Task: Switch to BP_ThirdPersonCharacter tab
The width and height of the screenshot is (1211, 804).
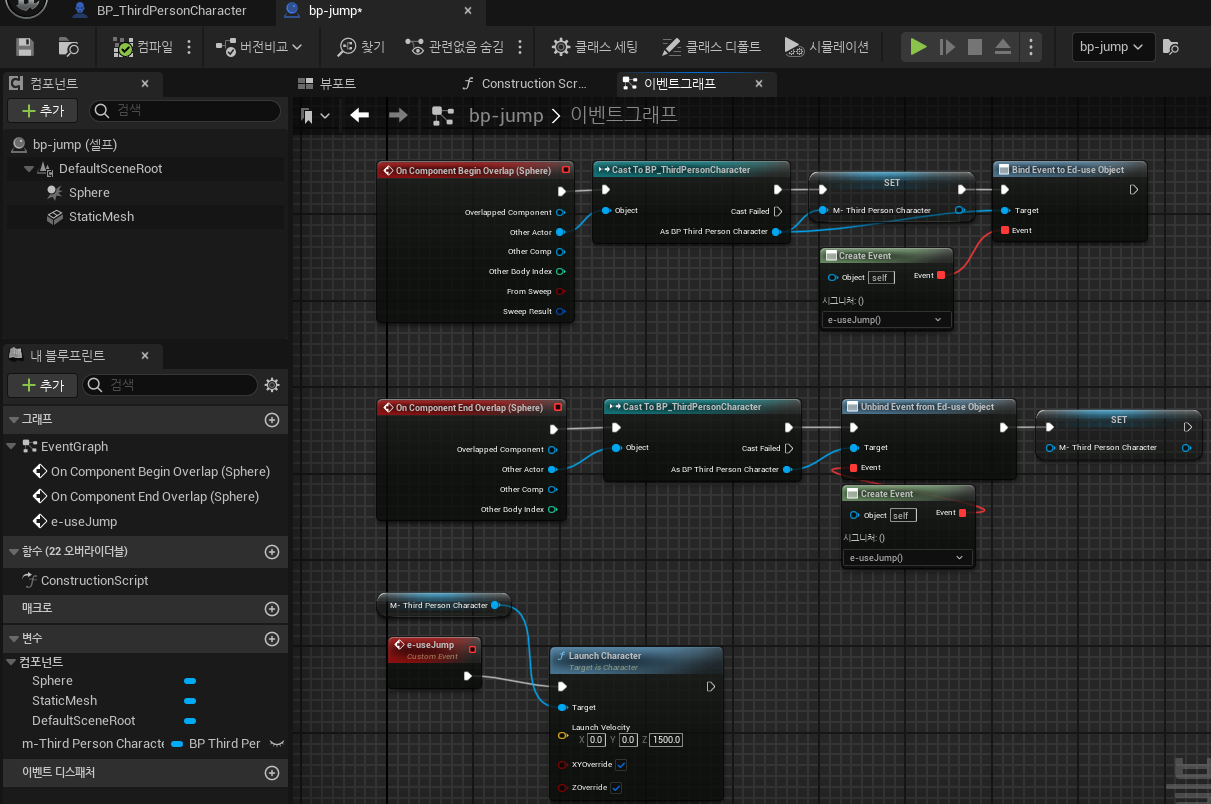Action: point(172,11)
